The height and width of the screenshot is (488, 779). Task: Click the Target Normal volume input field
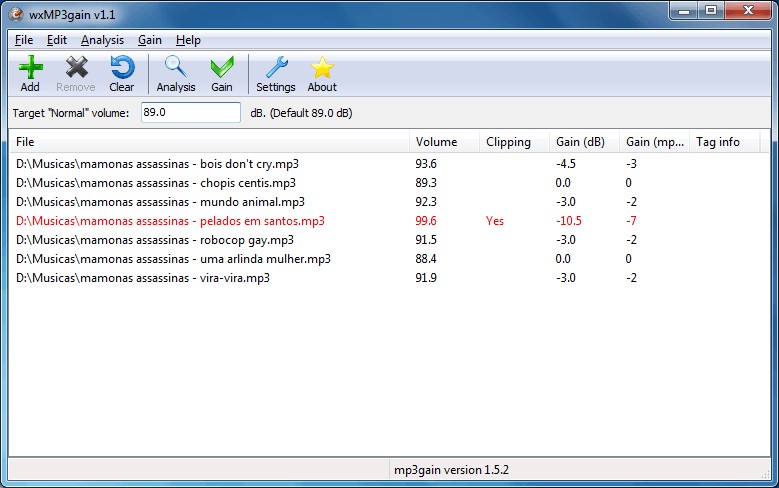click(190, 113)
